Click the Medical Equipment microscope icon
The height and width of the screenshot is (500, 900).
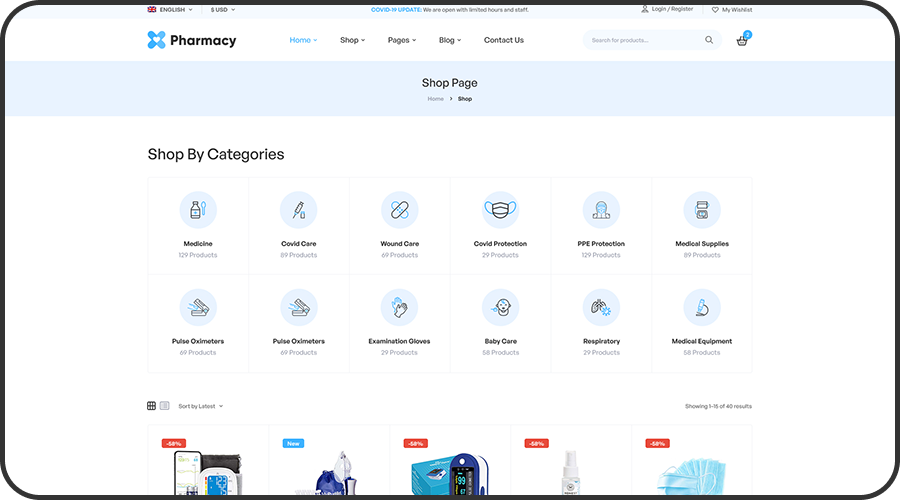point(702,308)
